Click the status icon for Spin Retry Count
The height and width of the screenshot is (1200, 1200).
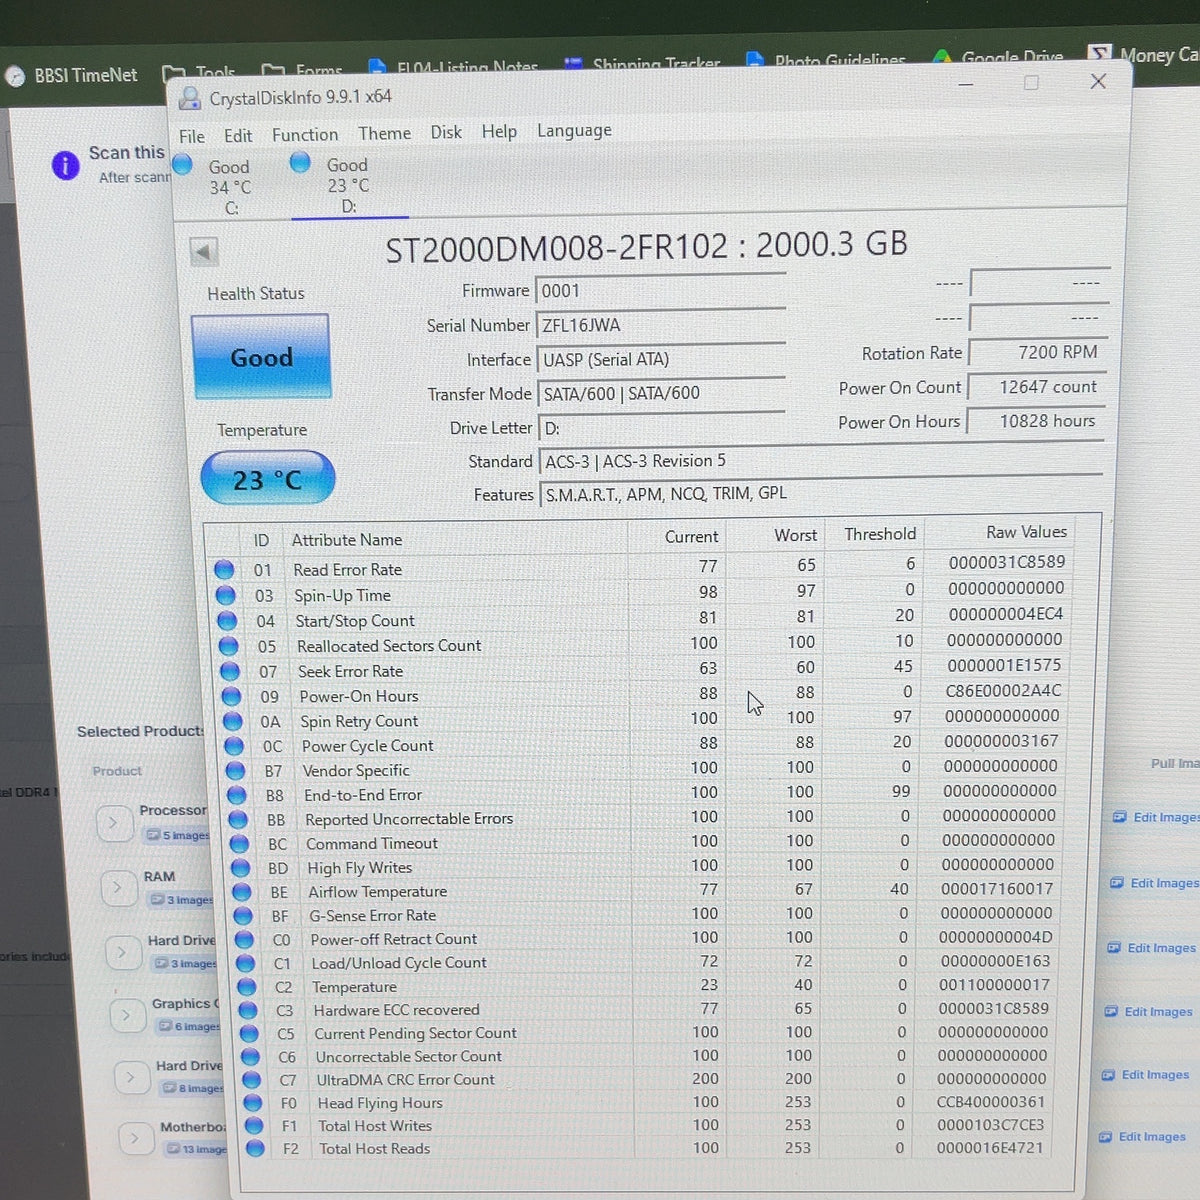coord(233,721)
